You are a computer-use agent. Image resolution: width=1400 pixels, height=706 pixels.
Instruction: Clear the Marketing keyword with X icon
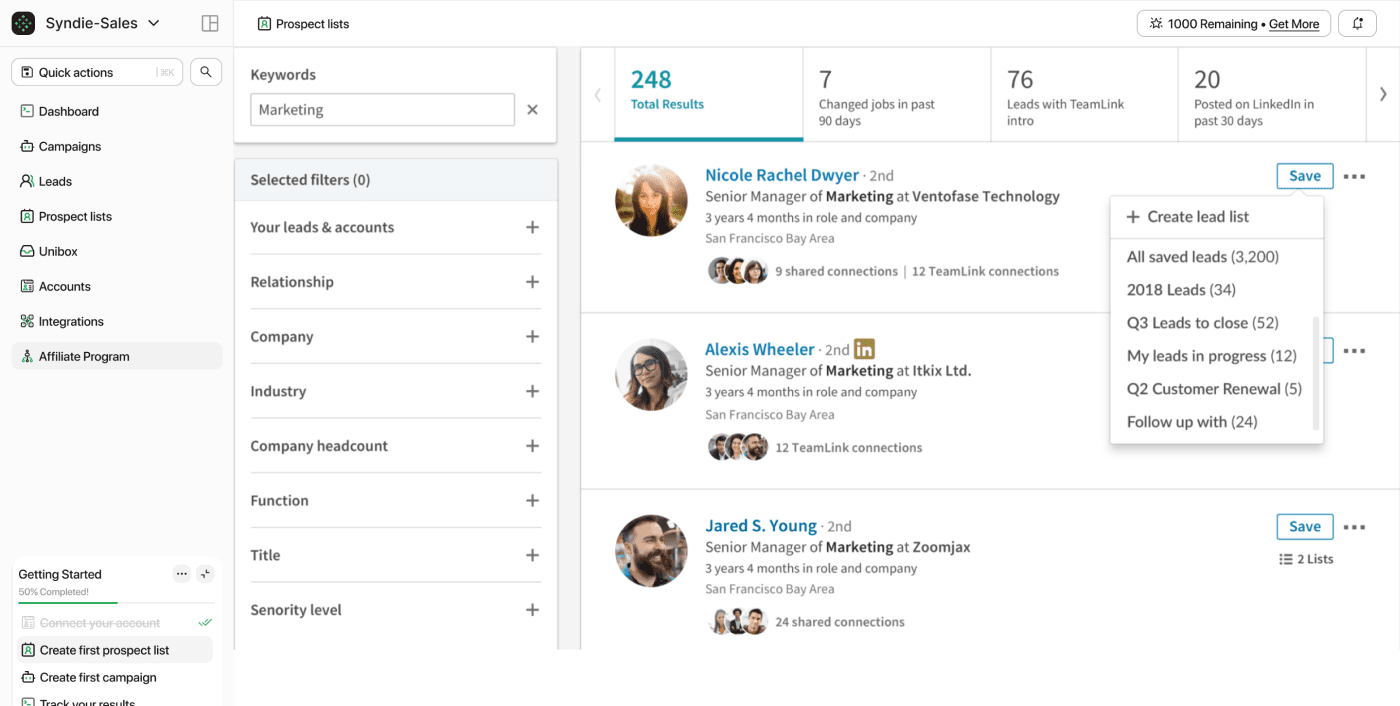[x=532, y=110]
